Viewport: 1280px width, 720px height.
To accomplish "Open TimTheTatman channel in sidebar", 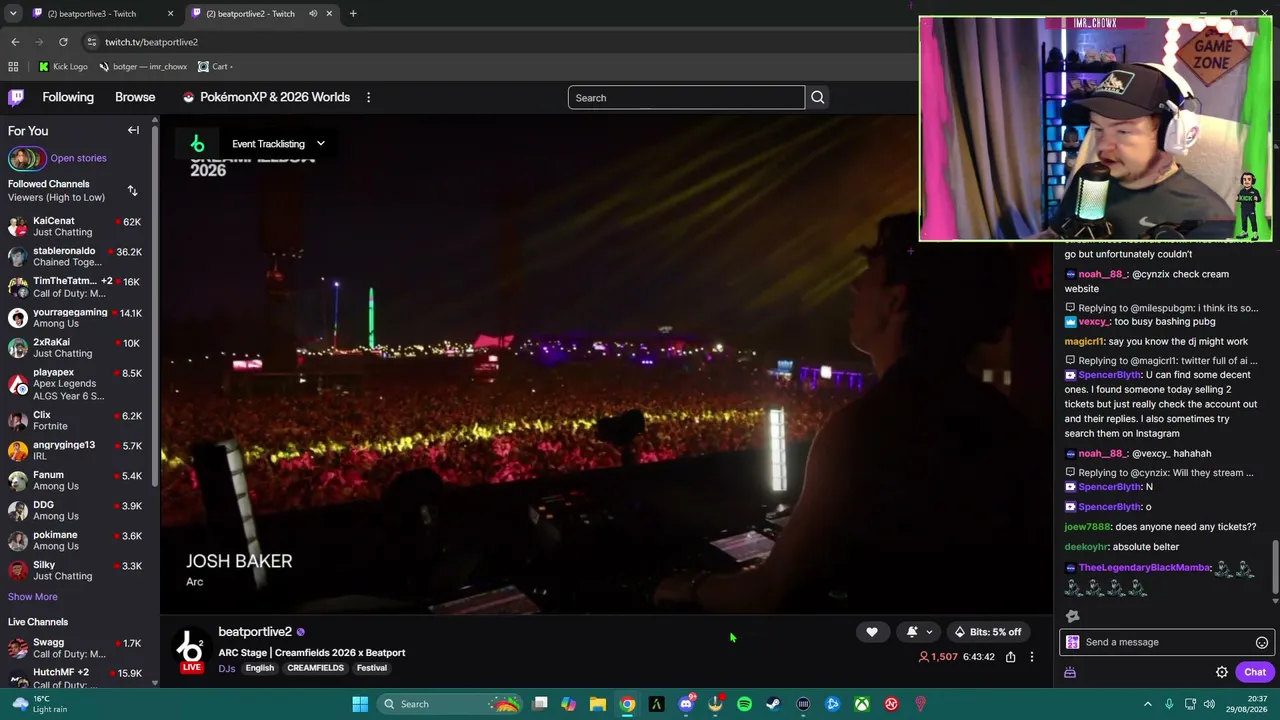I will pyautogui.click(x=76, y=287).
